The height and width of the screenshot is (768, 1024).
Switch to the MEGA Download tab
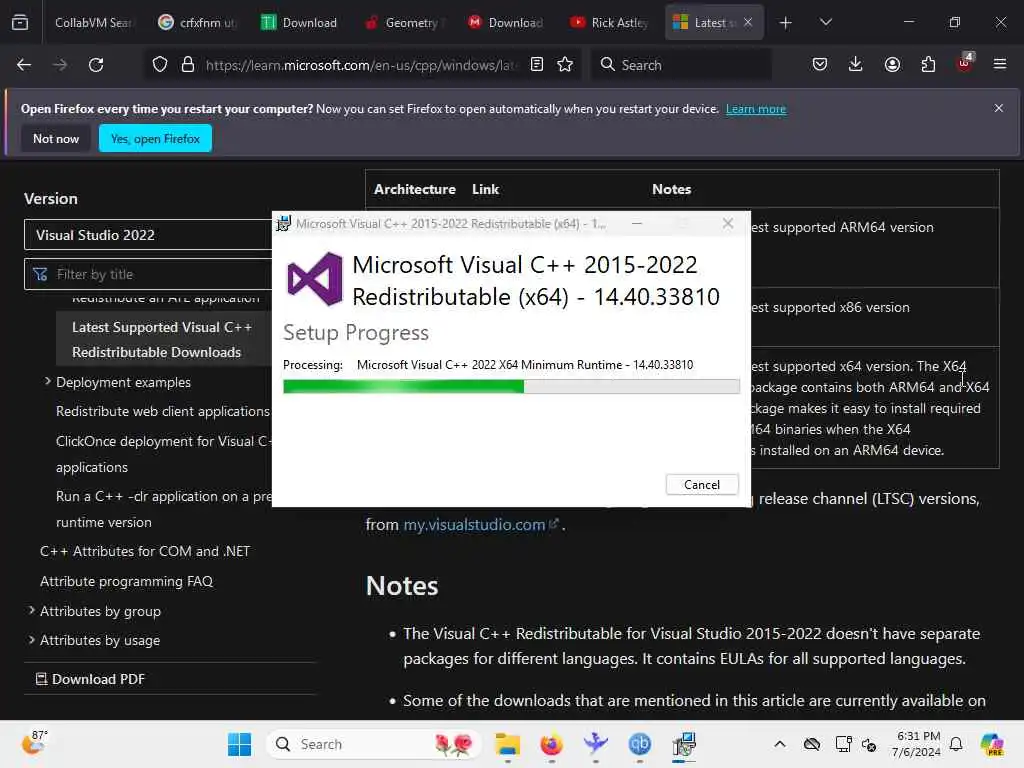coord(507,23)
